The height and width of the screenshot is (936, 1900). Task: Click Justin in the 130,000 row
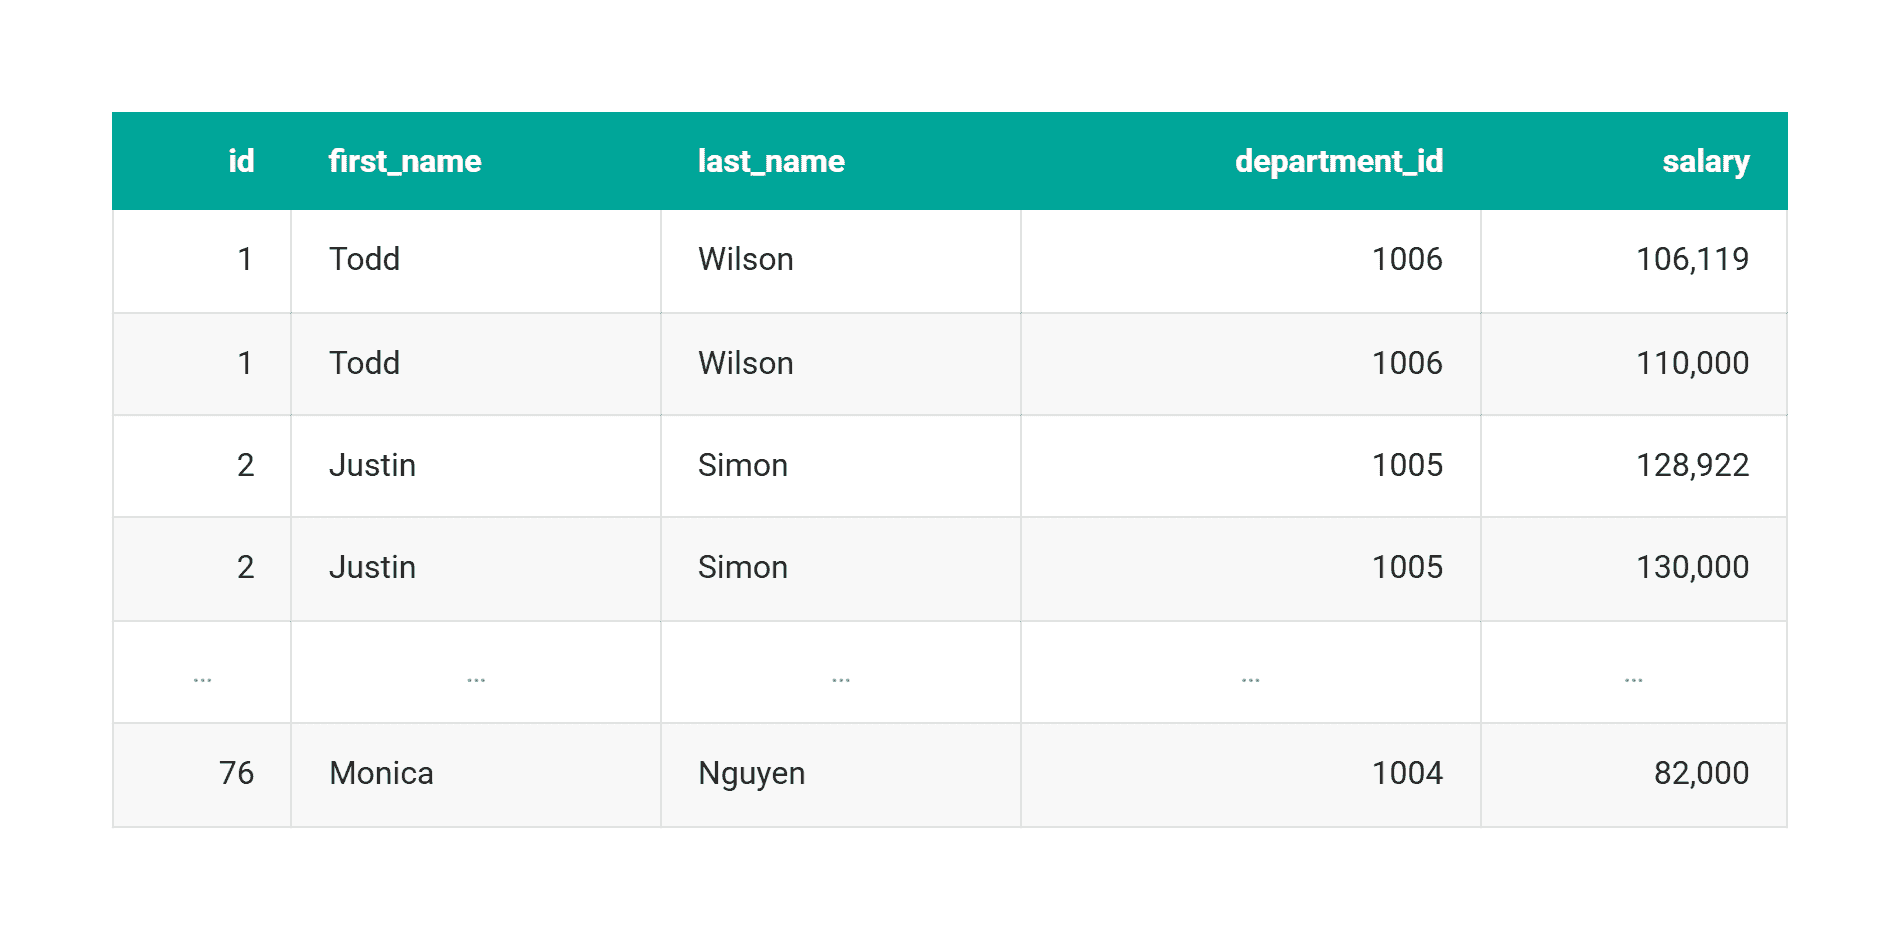click(372, 567)
